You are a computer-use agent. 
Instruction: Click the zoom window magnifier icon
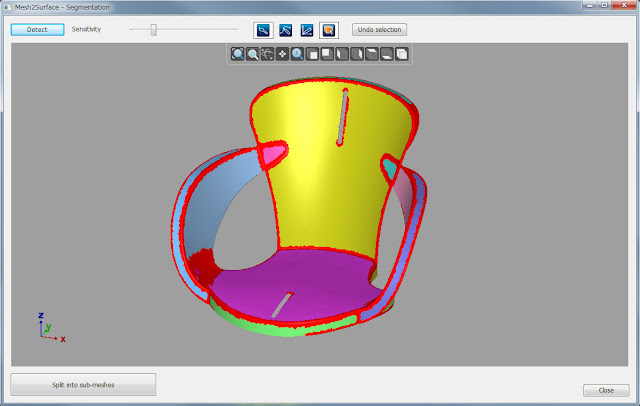pyautogui.click(x=253, y=54)
